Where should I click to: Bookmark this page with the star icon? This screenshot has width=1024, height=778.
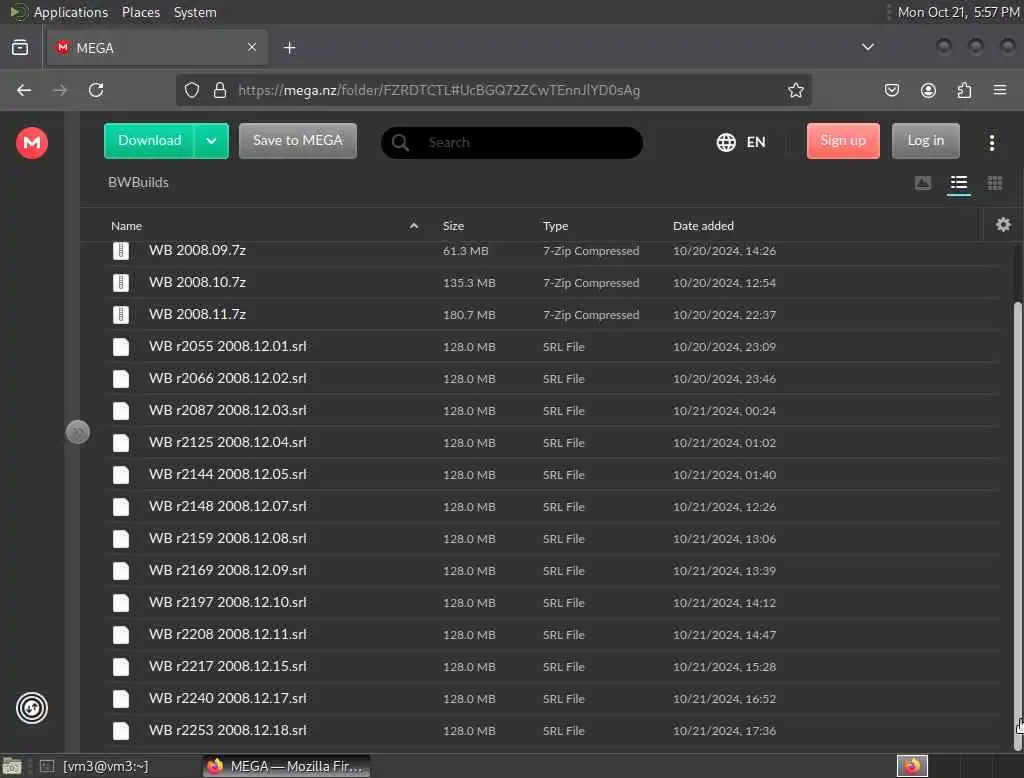pos(795,90)
